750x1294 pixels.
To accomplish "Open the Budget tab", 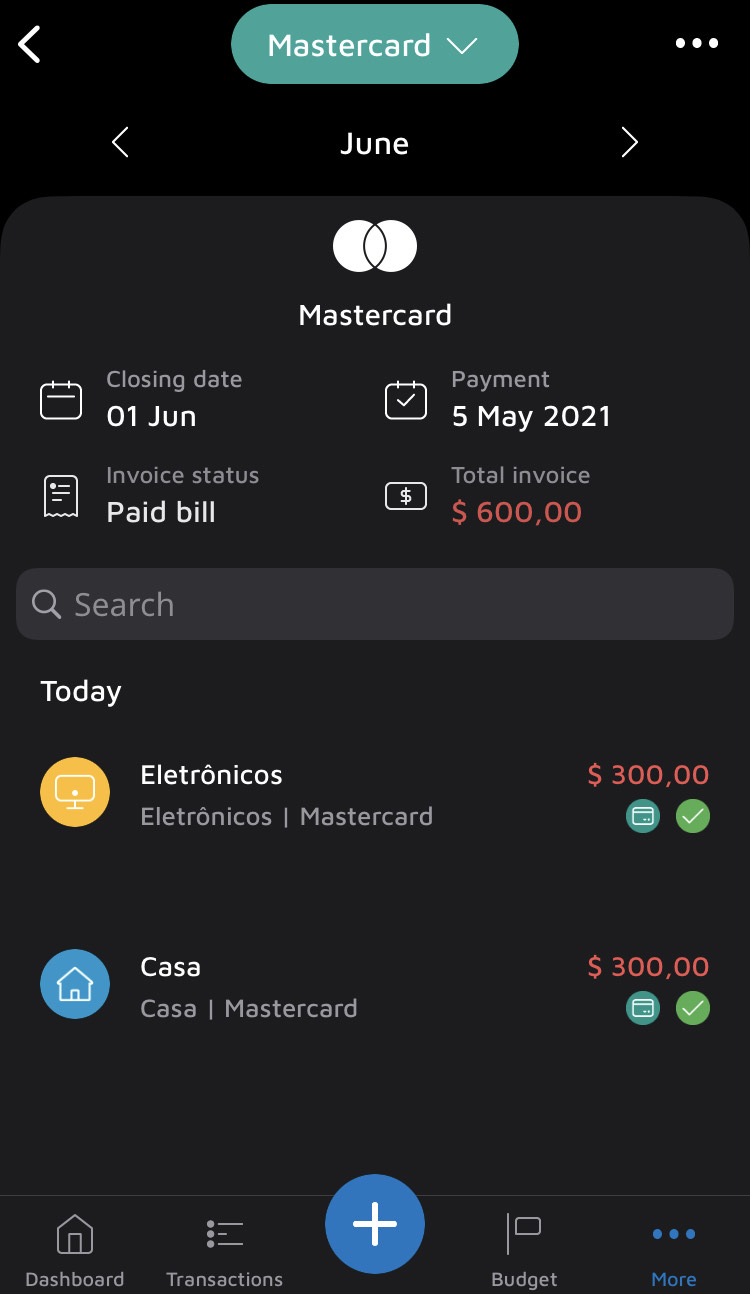I will pyautogui.click(x=524, y=1250).
